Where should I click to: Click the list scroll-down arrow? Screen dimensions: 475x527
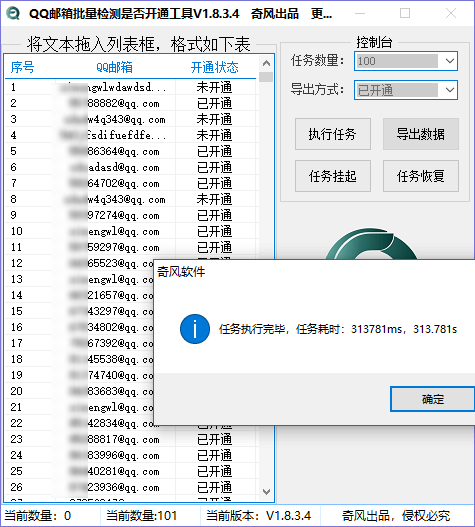[266, 492]
